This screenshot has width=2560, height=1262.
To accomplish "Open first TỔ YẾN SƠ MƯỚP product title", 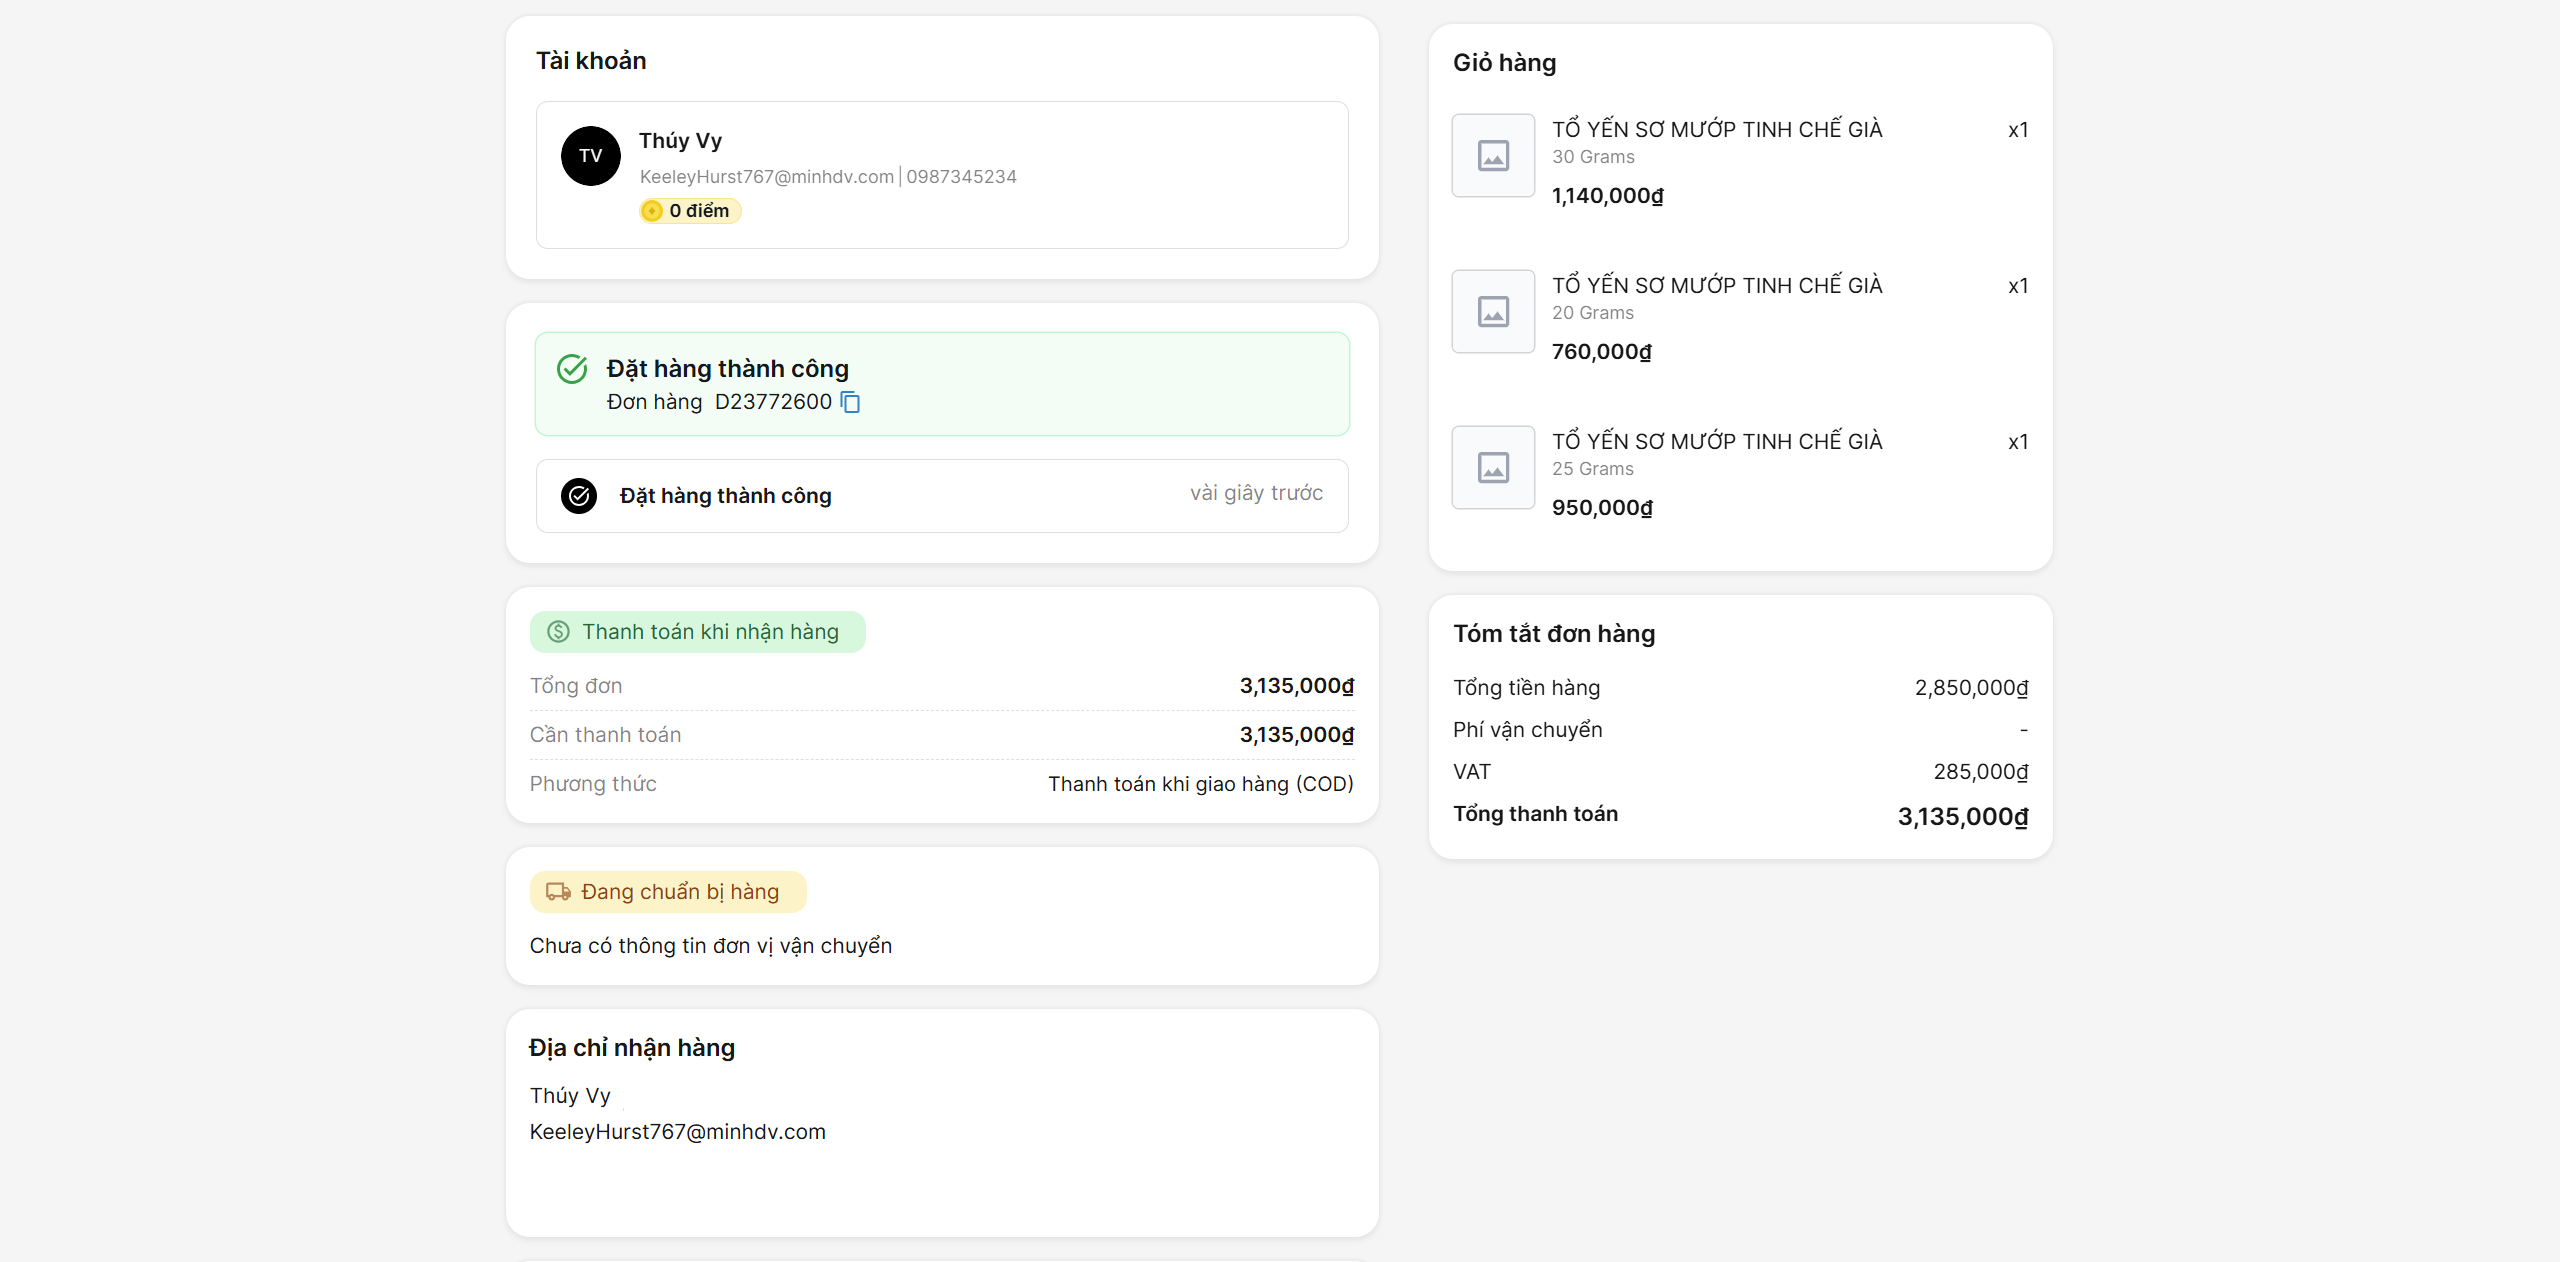I will point(1716,130).
